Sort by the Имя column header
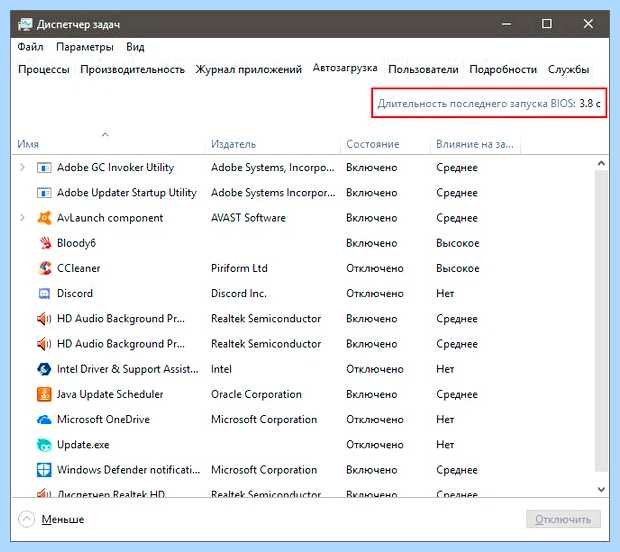 point(28,144)
